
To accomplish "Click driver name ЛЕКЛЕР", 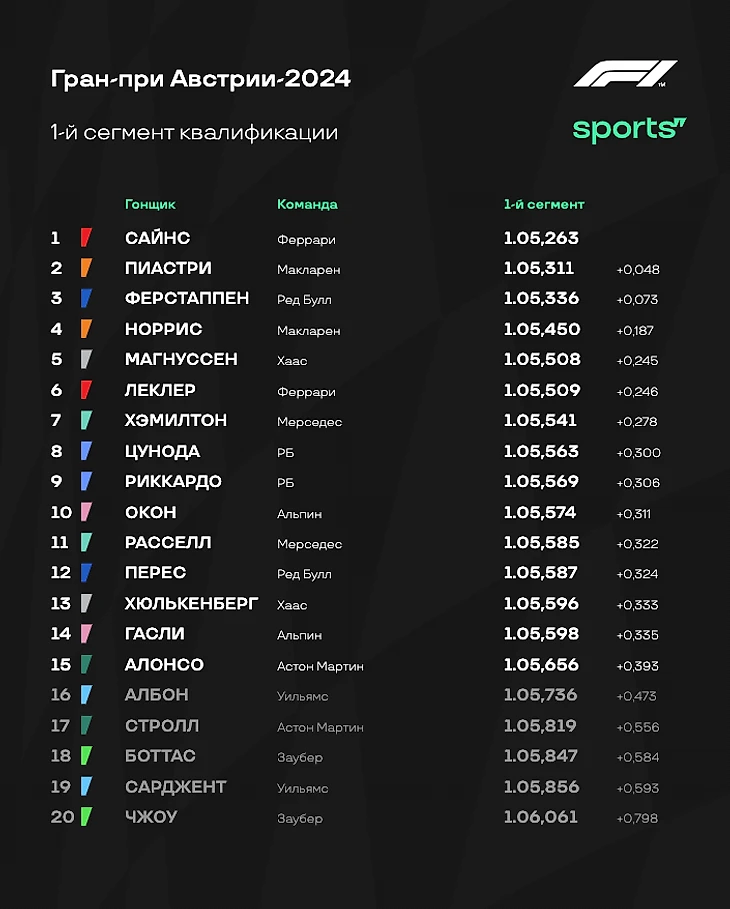I will pyautogui.click(x=160, y=390).
